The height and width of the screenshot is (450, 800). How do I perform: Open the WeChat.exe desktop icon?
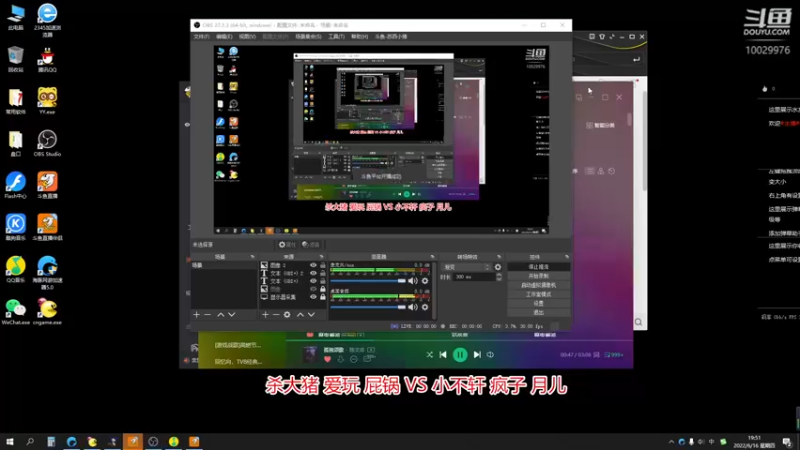pos(15,312)
